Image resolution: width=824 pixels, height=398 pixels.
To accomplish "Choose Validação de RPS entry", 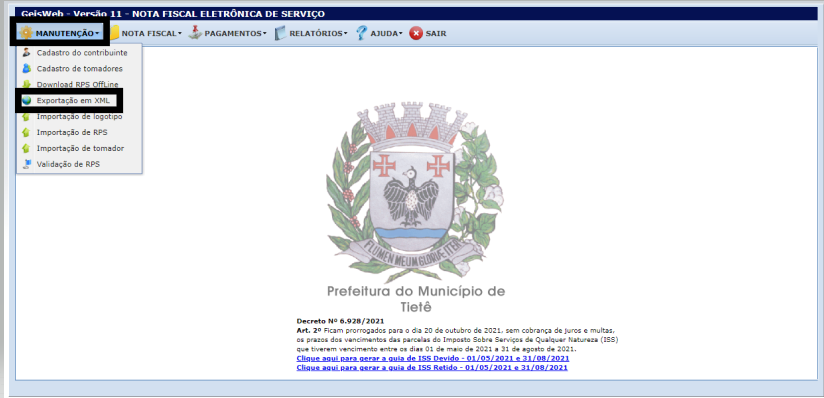I will pos(79,164).
